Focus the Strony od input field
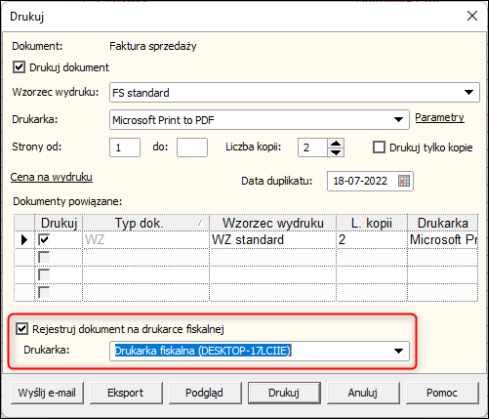This screenshot has width=489, height=419. pos(125,147)
